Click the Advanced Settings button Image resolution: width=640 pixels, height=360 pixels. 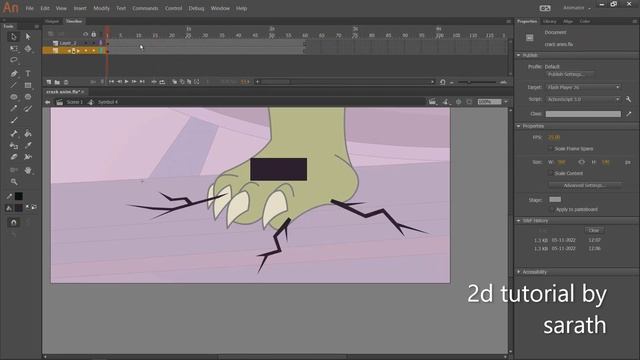pyautogui.click(x=584, y=185)
